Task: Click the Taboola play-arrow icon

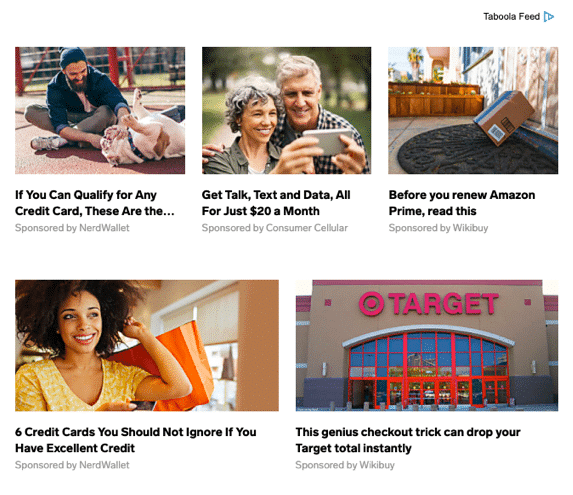Action: click(549, 16)
